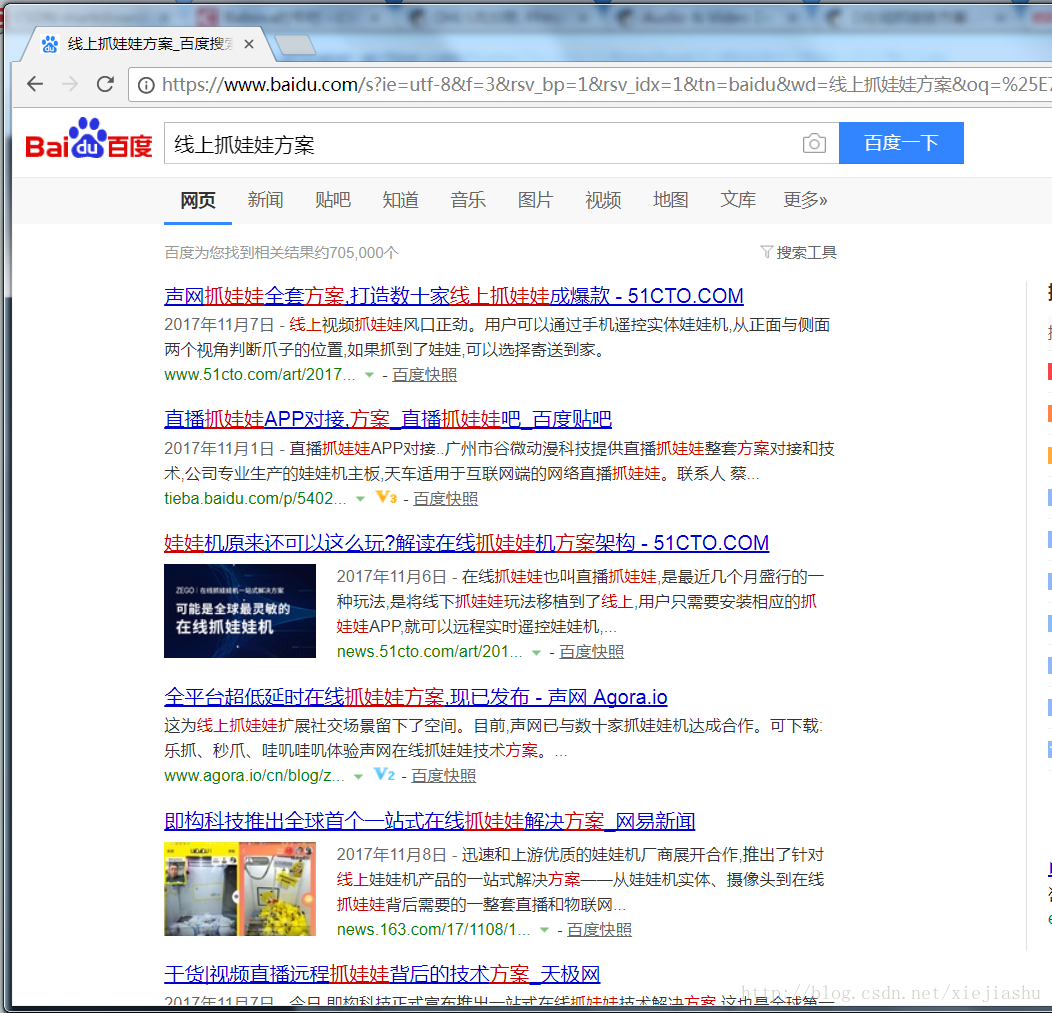This screenshot has height=1013, width=1052.
Task: Click 百度快照 for news.51cto.com result
Action: 592,652
